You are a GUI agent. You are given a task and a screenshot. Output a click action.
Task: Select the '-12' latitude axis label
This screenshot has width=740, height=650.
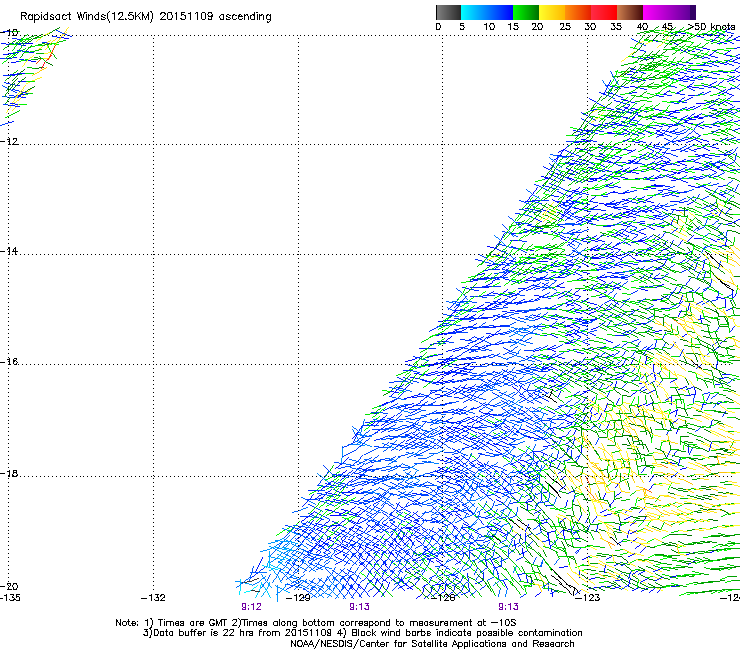(10, 142)
